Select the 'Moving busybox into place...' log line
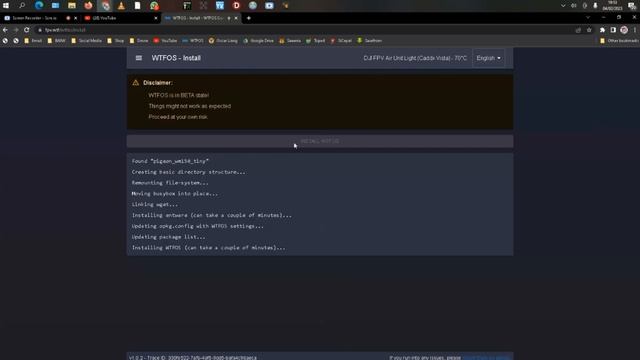The image size is (640, 360). click(x=175, y=193)
